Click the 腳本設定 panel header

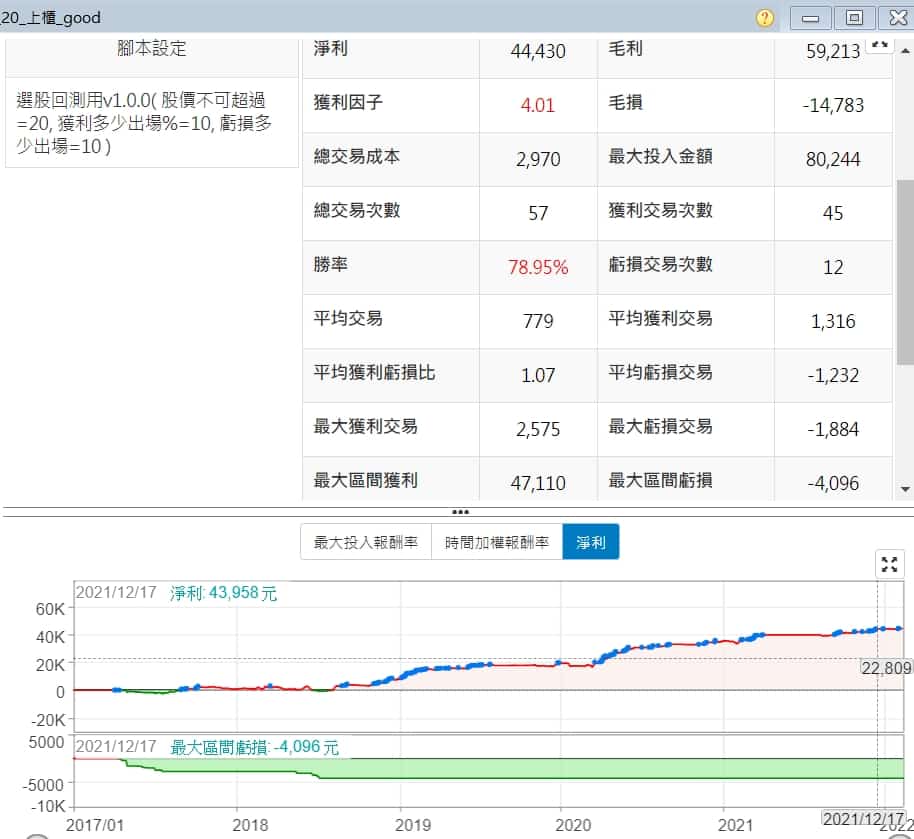pos(152,49)
